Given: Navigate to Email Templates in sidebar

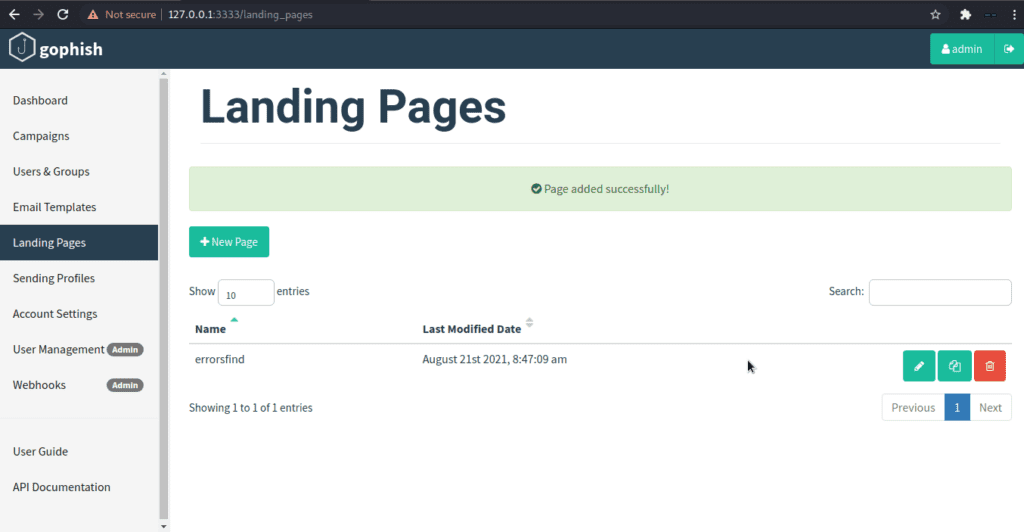Looking at the screenshot, I should tap(54, 207).
